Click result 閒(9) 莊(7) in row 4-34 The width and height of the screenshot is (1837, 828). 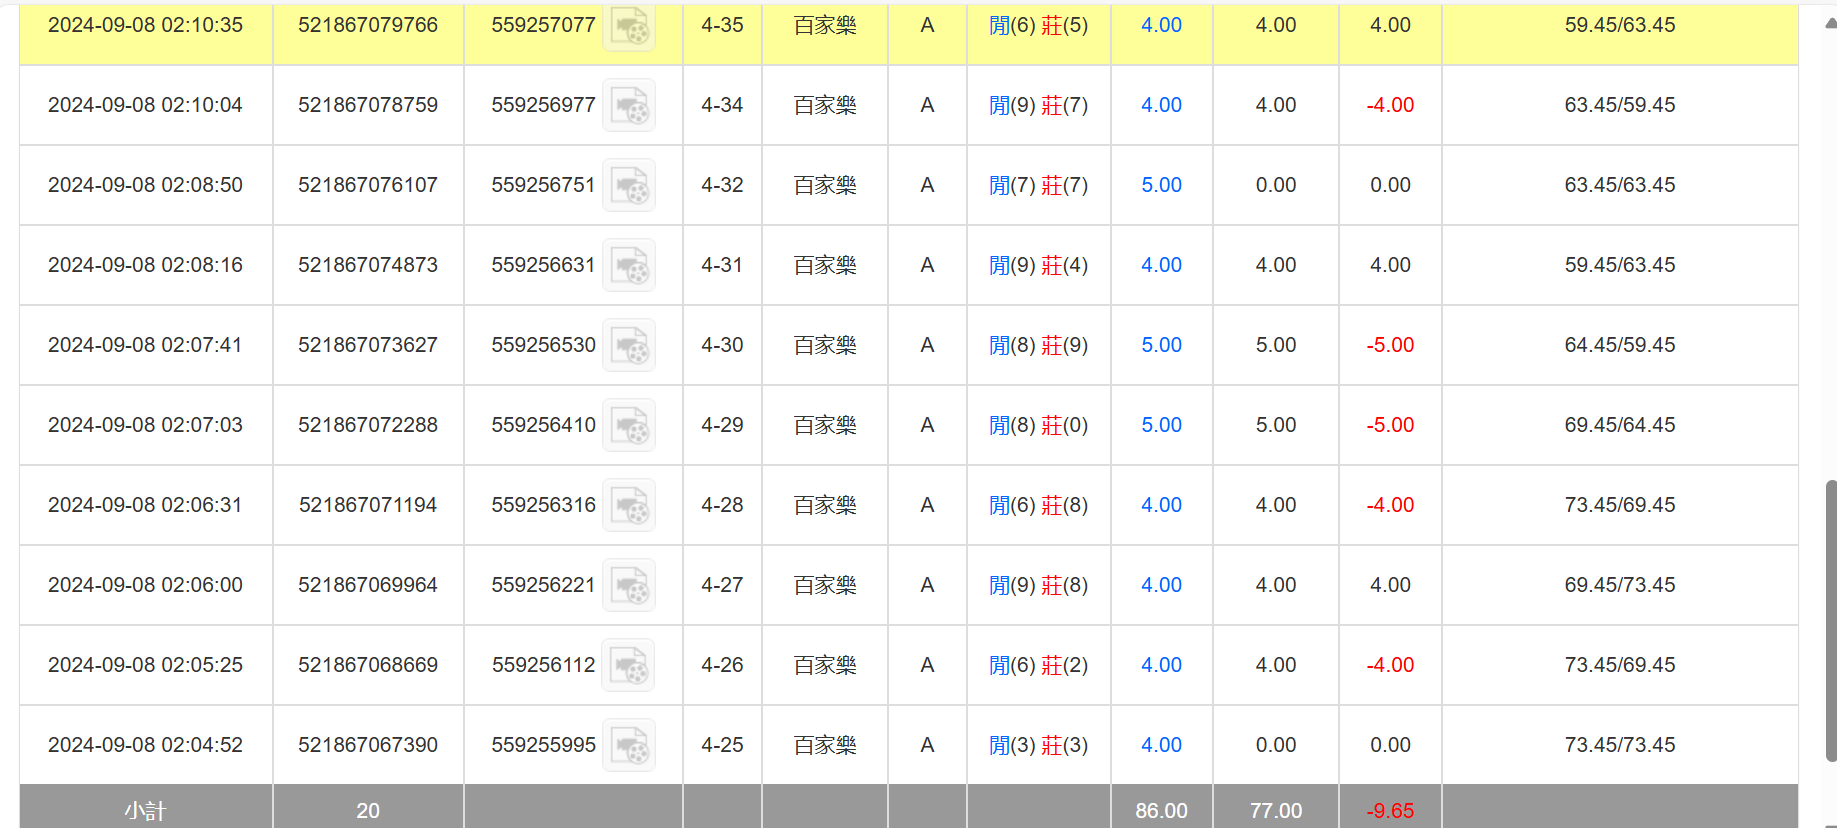coord(1038,105)
